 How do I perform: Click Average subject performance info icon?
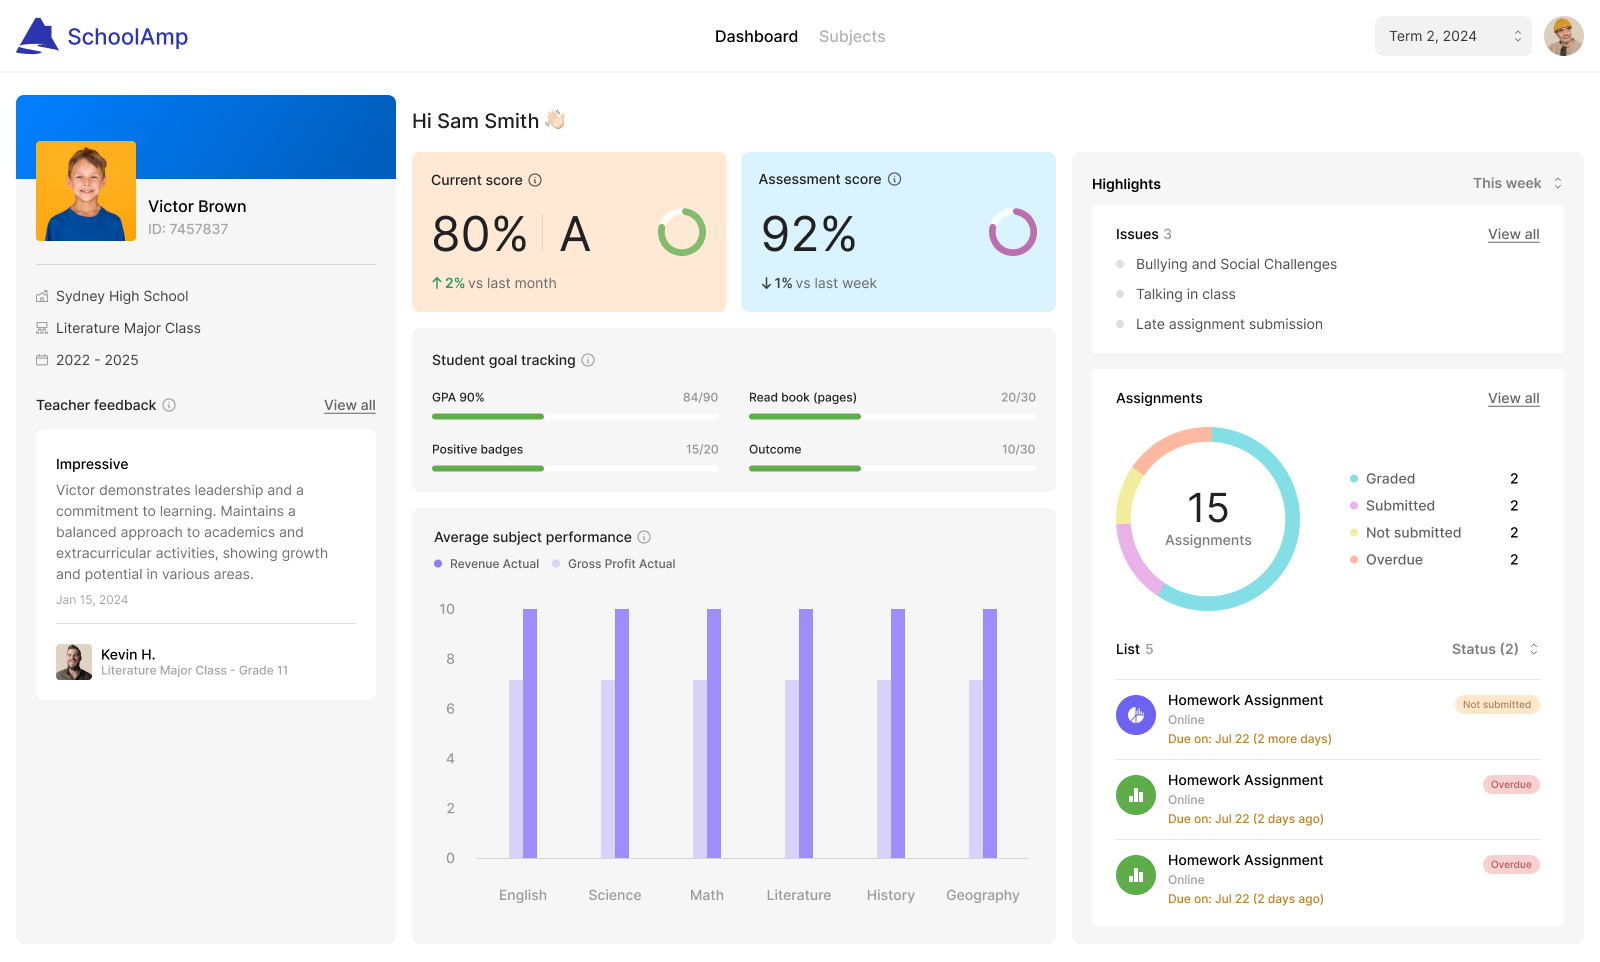click(x=644, y=537)
